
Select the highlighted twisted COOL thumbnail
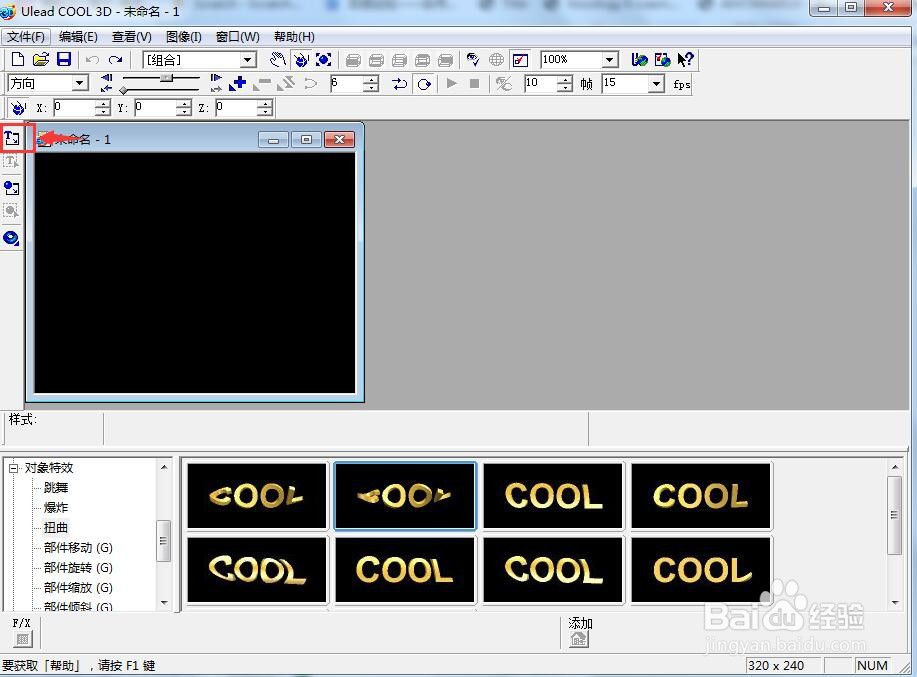(405, 496)
